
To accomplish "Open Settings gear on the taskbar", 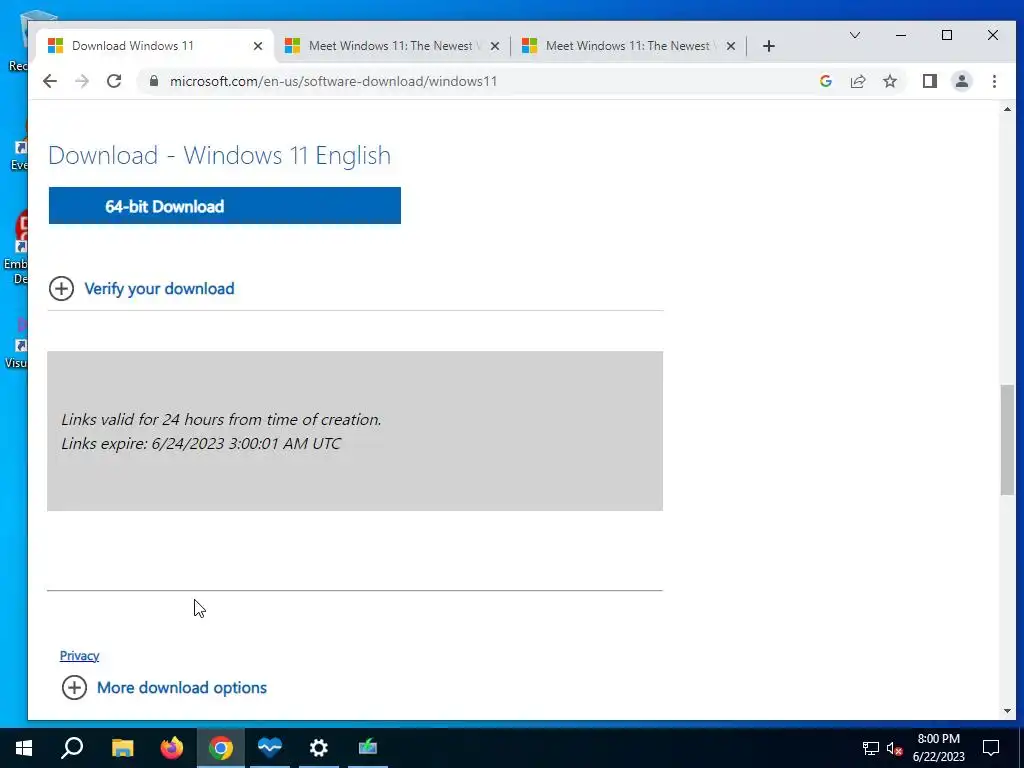I will click(319, 748).
